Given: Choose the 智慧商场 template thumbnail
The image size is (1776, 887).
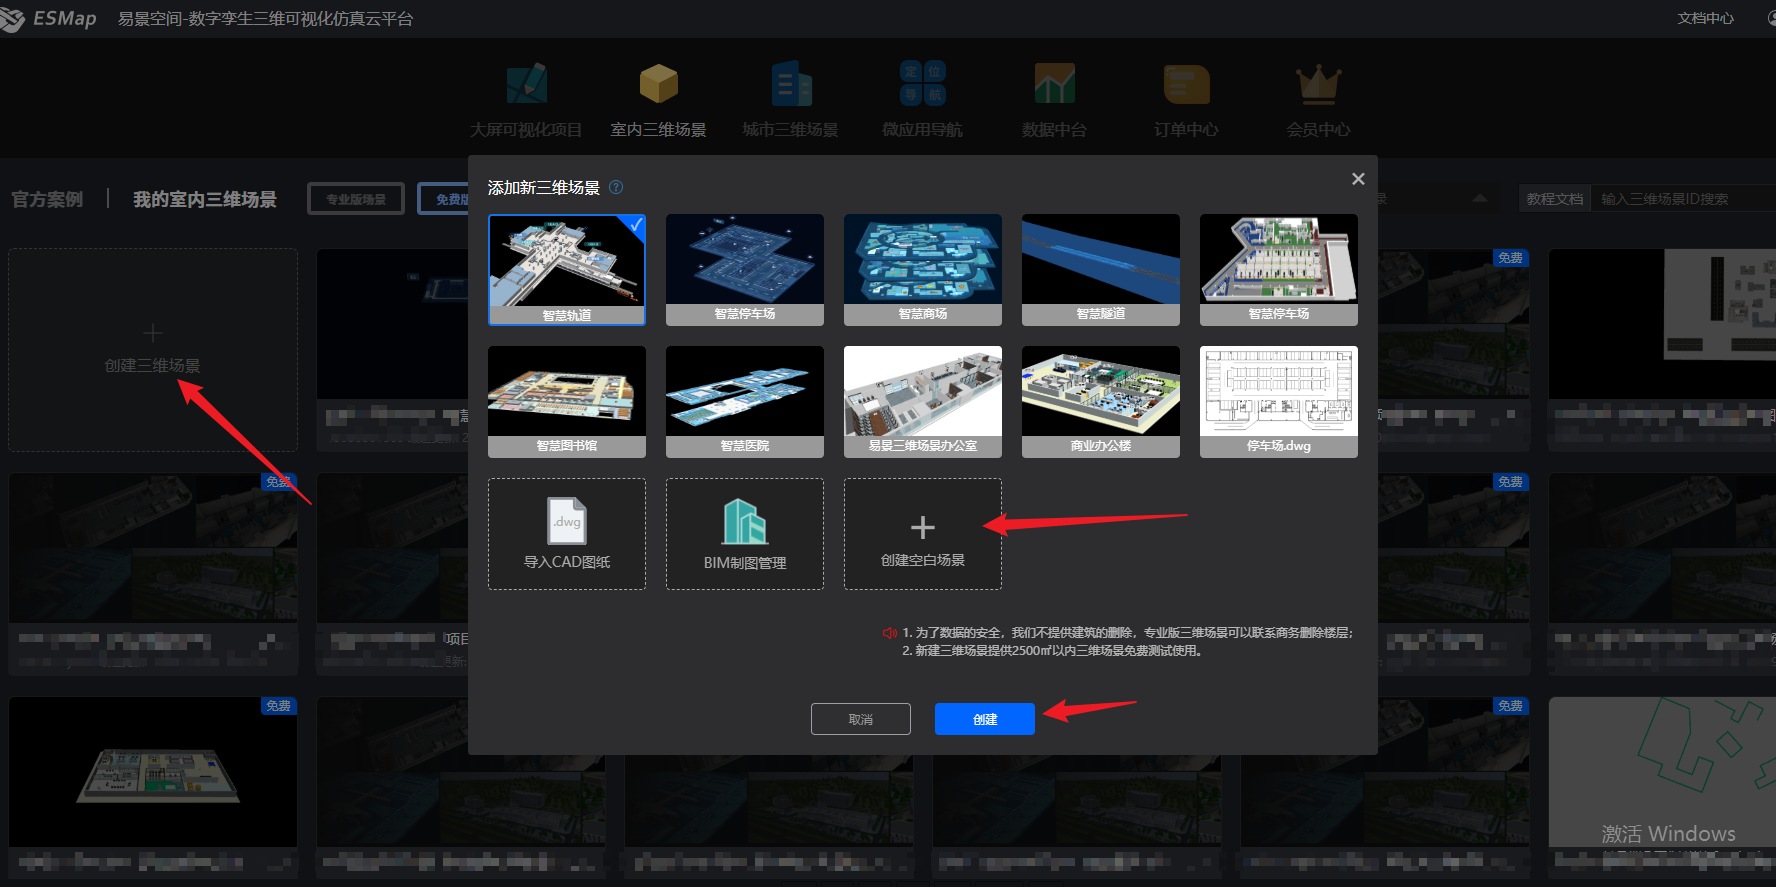Looking at the screenshot, I should (x=923, y=270).
